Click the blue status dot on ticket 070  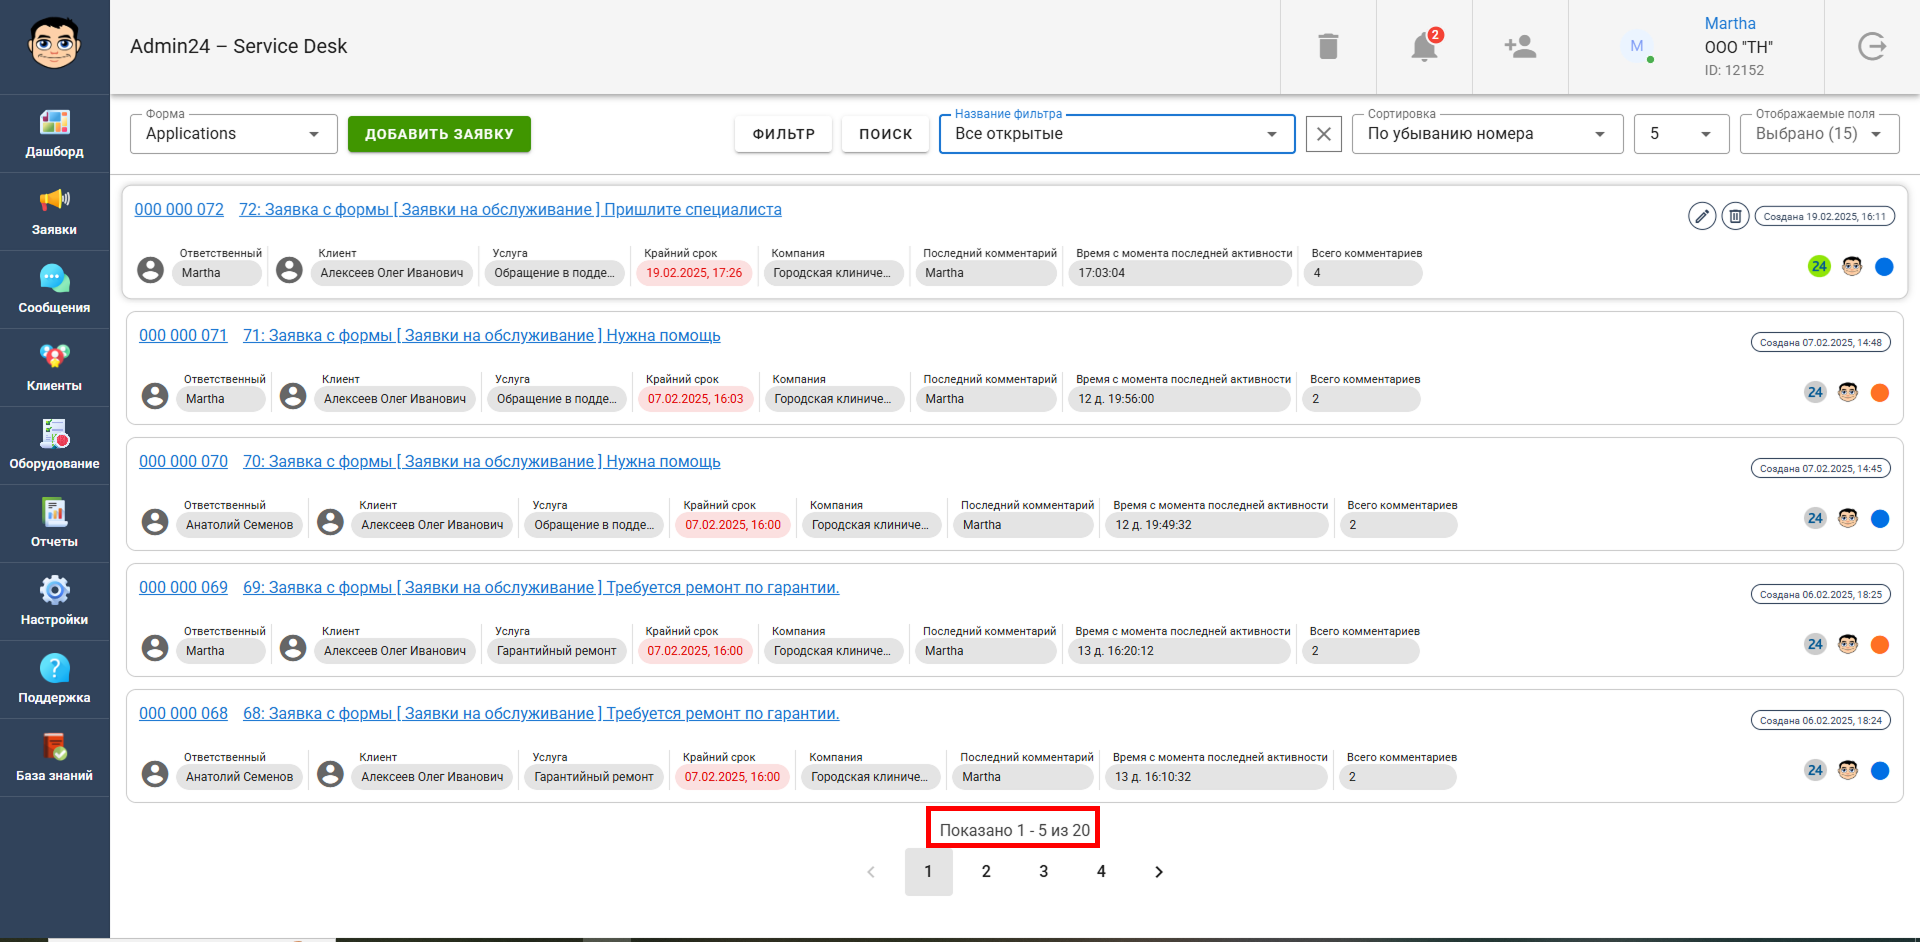(1880, 518)
